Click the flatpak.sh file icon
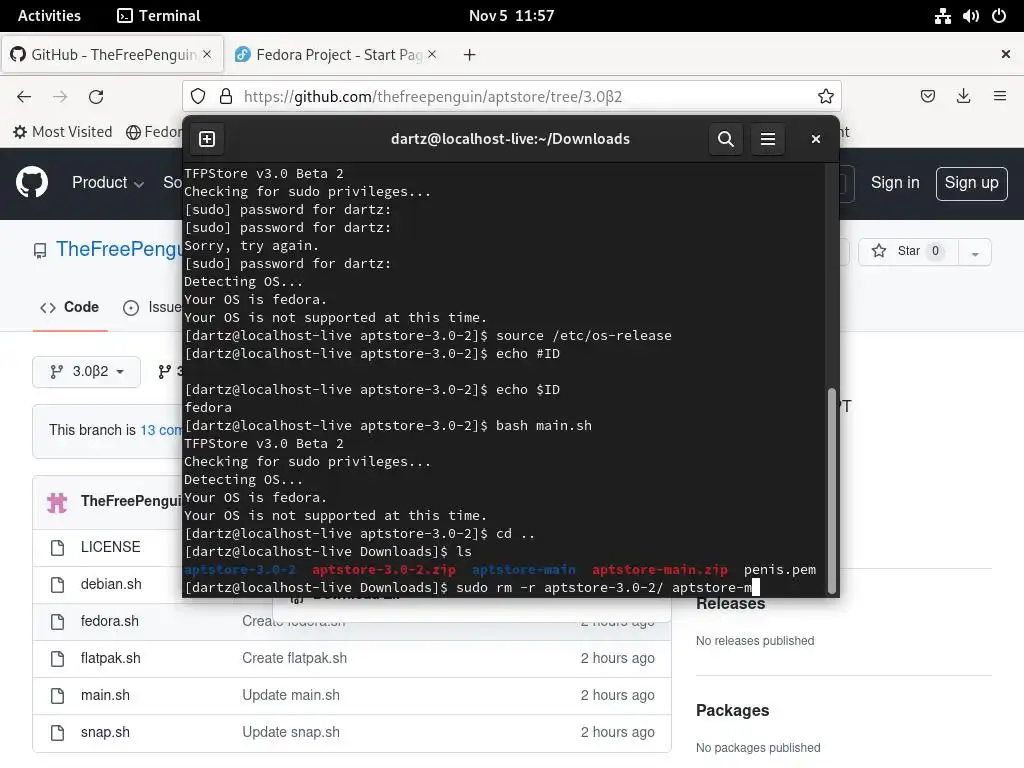 (x=57, y=658)
